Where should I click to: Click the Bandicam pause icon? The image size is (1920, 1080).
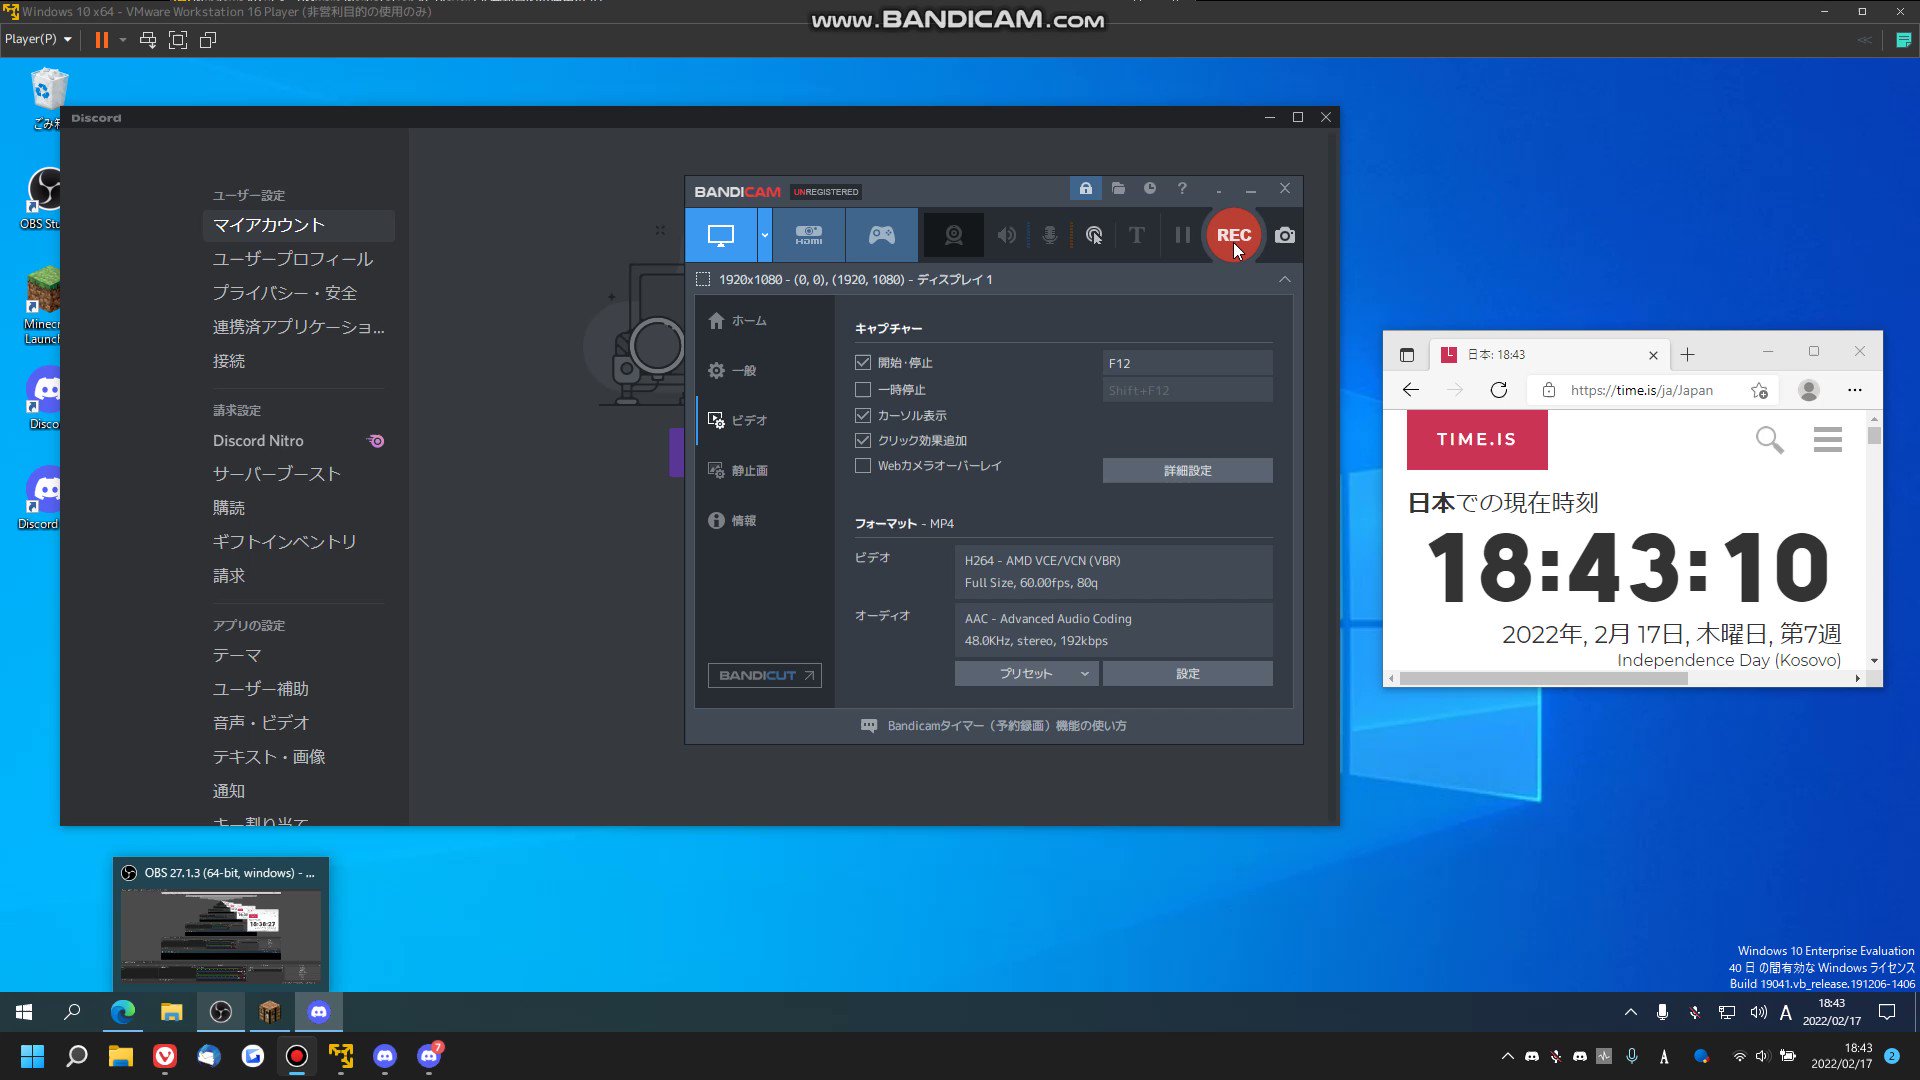tap(1182, 235)
